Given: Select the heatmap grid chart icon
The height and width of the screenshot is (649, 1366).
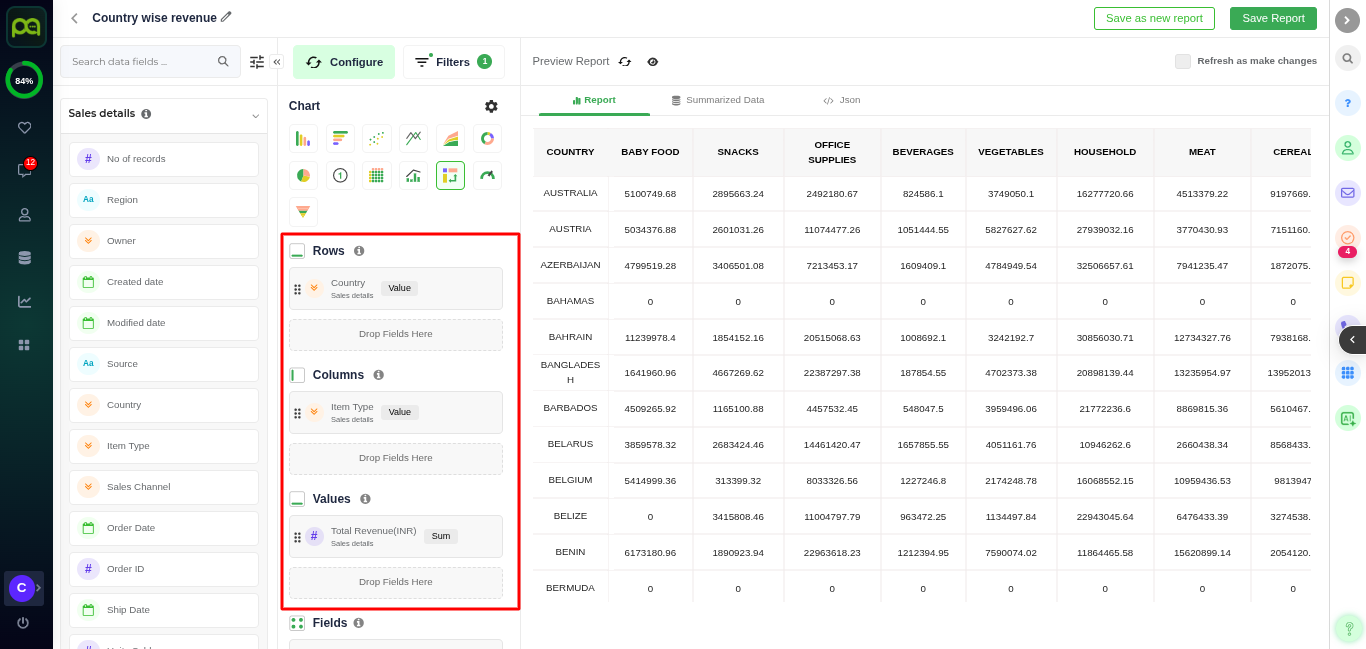Looking at the screenshot, I should [377, 176].
